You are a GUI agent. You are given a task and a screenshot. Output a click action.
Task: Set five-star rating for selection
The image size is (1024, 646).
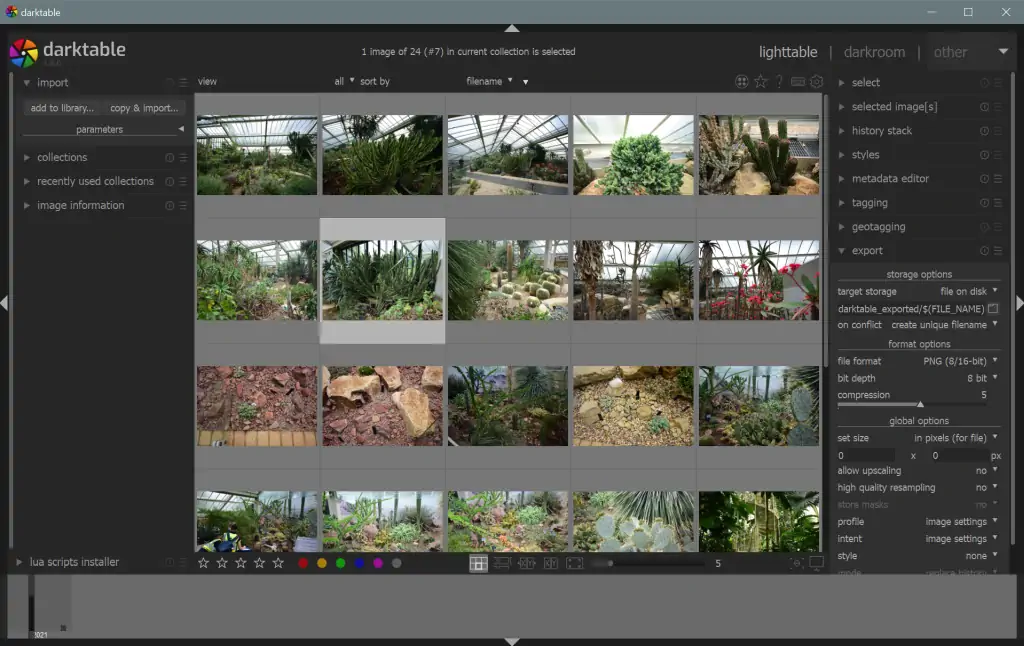click(278, 563)
